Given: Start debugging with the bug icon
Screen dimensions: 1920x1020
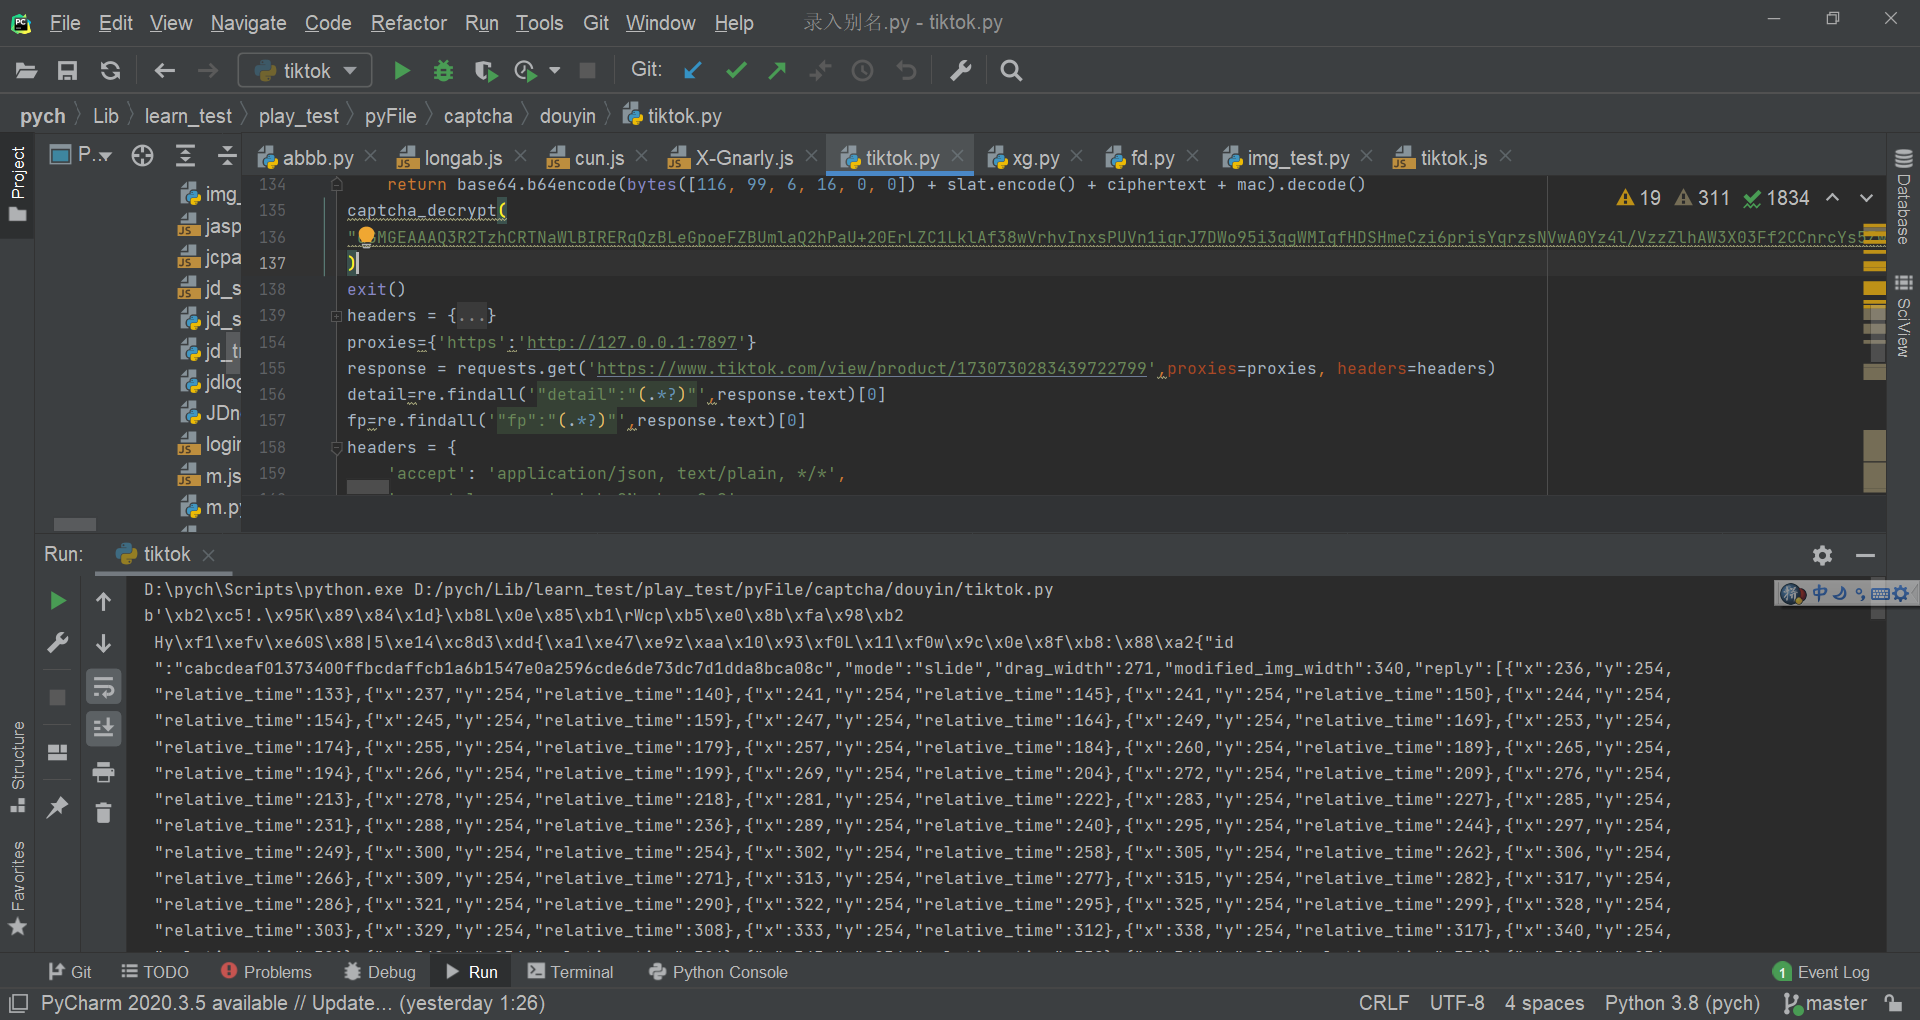Looking at the screenshot, I should (x=443, y=70).
